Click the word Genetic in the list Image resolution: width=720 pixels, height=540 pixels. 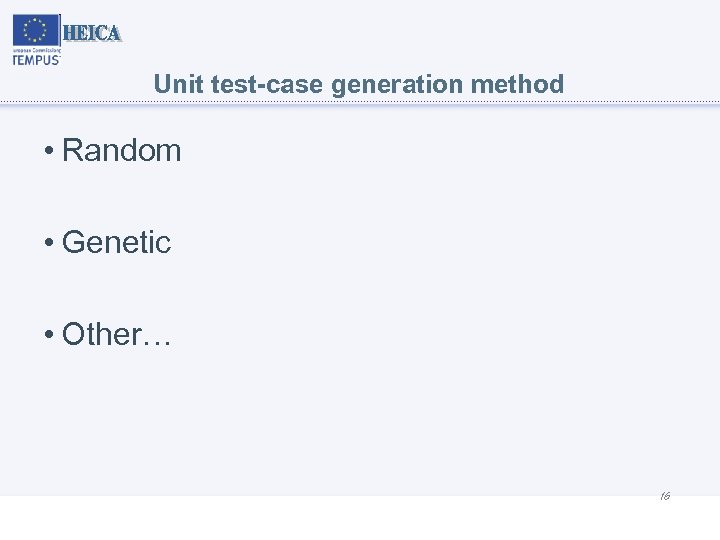click(x=116, y=243)
